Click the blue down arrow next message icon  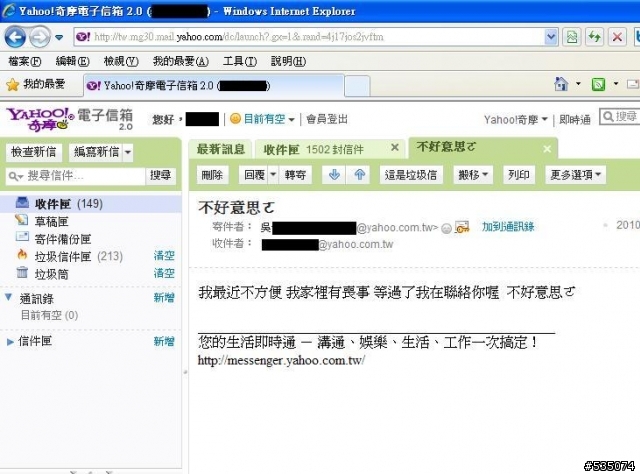pos(334,175)
